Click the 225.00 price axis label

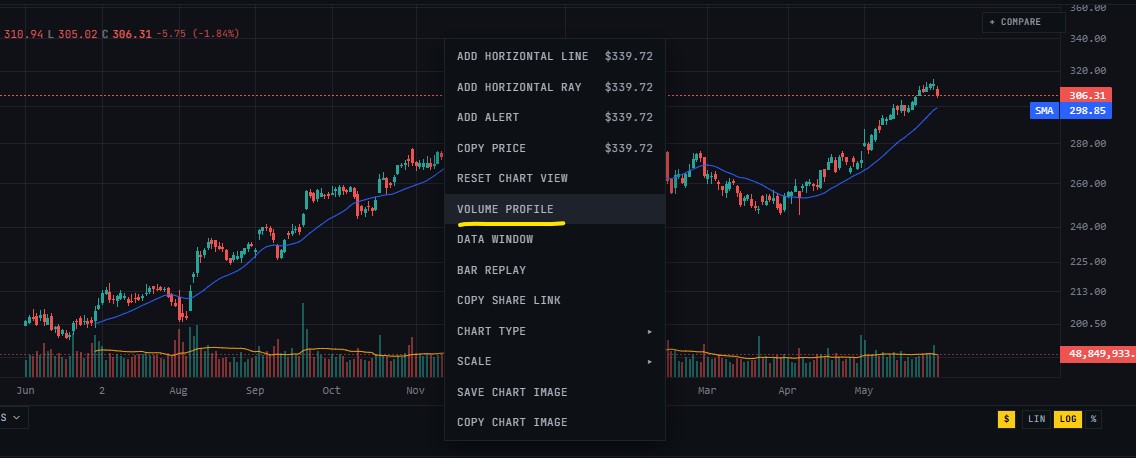click(1088, 262)
